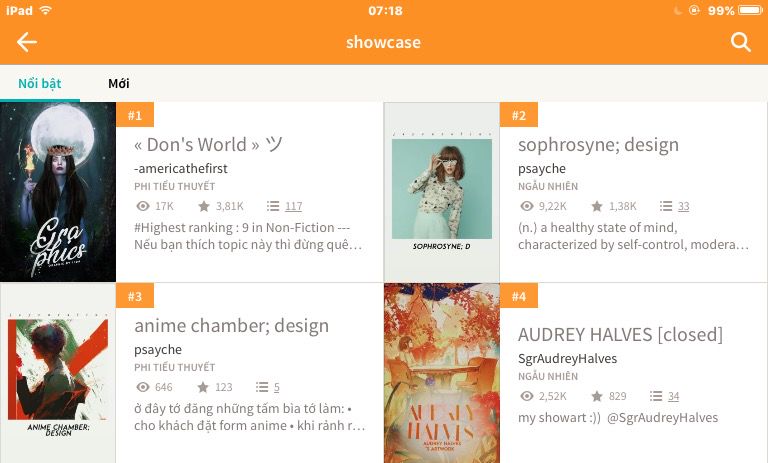Screen dimensions: 768x463
Task: Open author SgrAudreyHalves profile
Action: click(x=567, y=358)
